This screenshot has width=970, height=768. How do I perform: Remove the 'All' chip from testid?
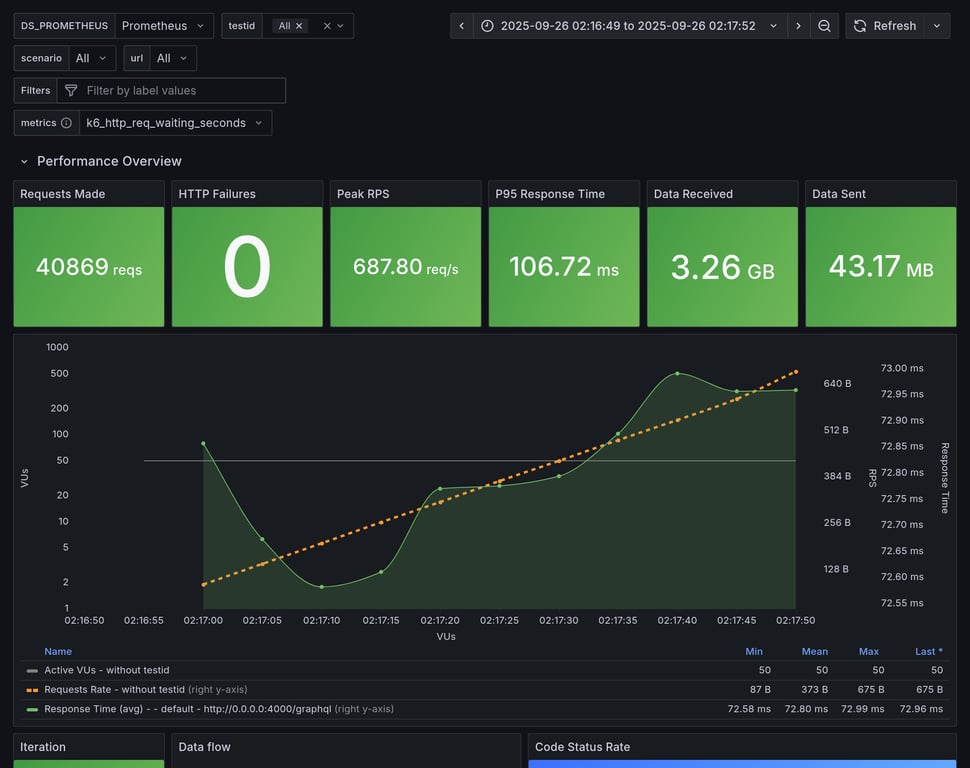tap(299, 26)
